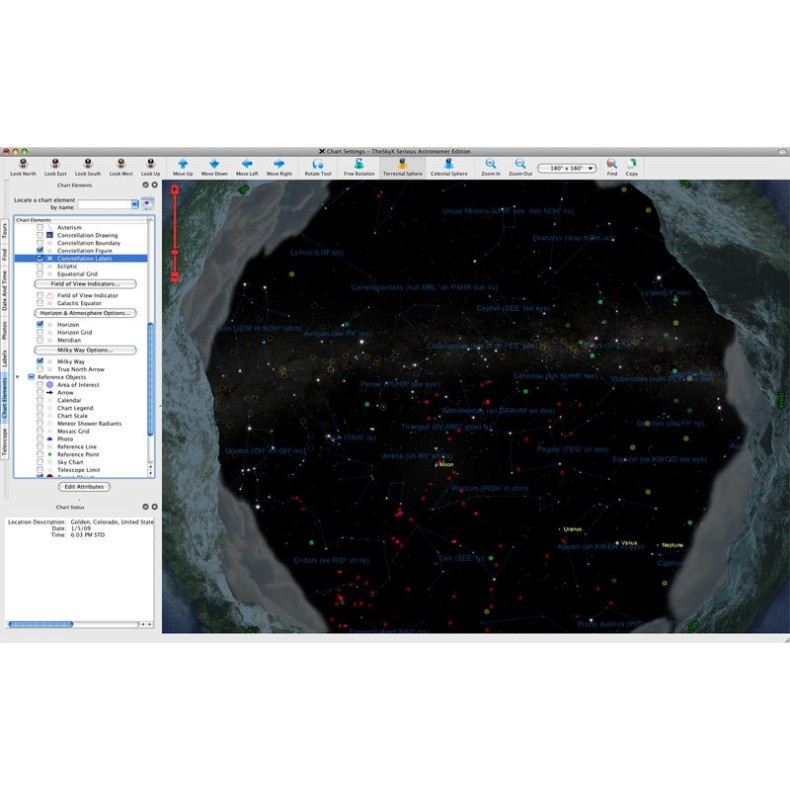Open the Find tool in toolbar
The image size is (790, 790).
point(611,164)
